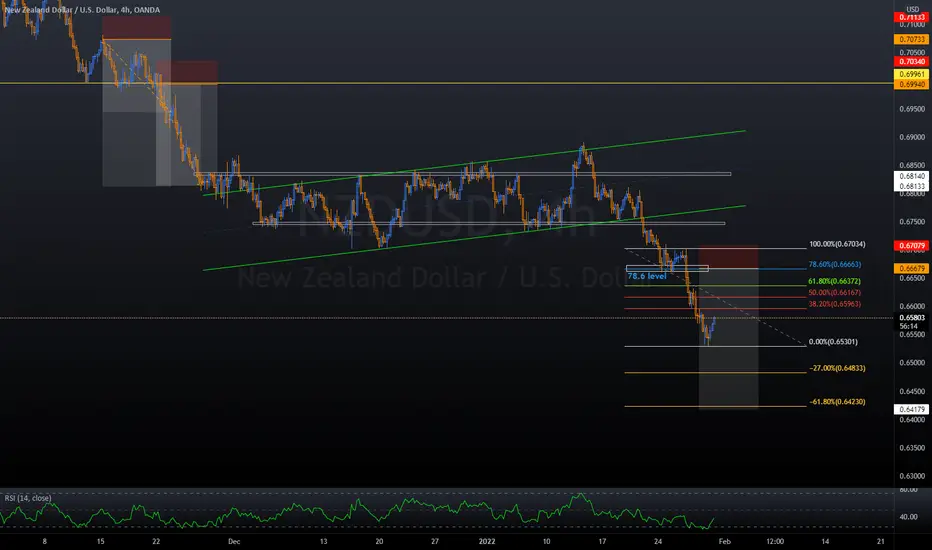Click the '24' date label on time axis
Screen dimensions: 932x550
tap(658, 541)
